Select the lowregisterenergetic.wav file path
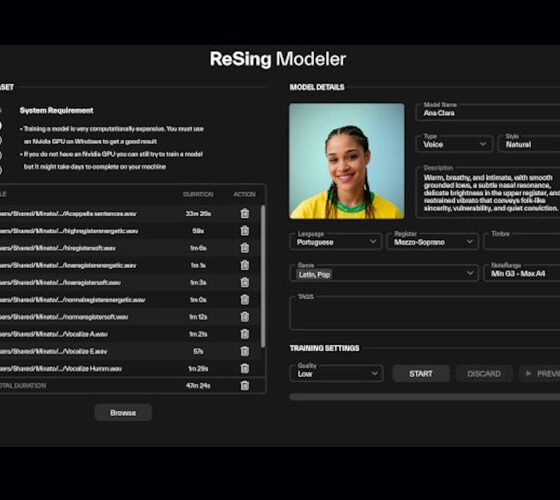Image resolution: width=560 pixels, height=500 pixels. click(x=68, y=265)
